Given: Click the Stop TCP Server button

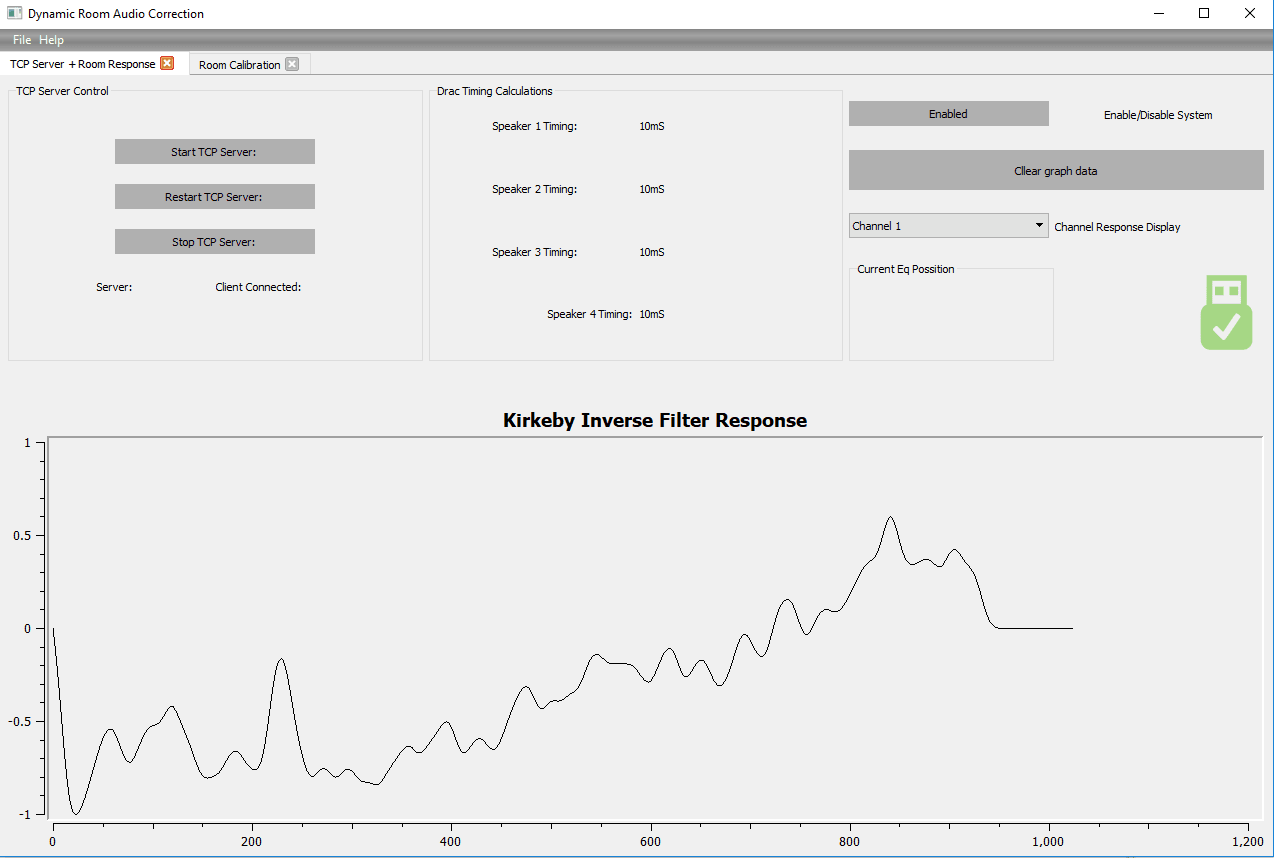Looking at the screenshot, I should [x=214, y=242].
